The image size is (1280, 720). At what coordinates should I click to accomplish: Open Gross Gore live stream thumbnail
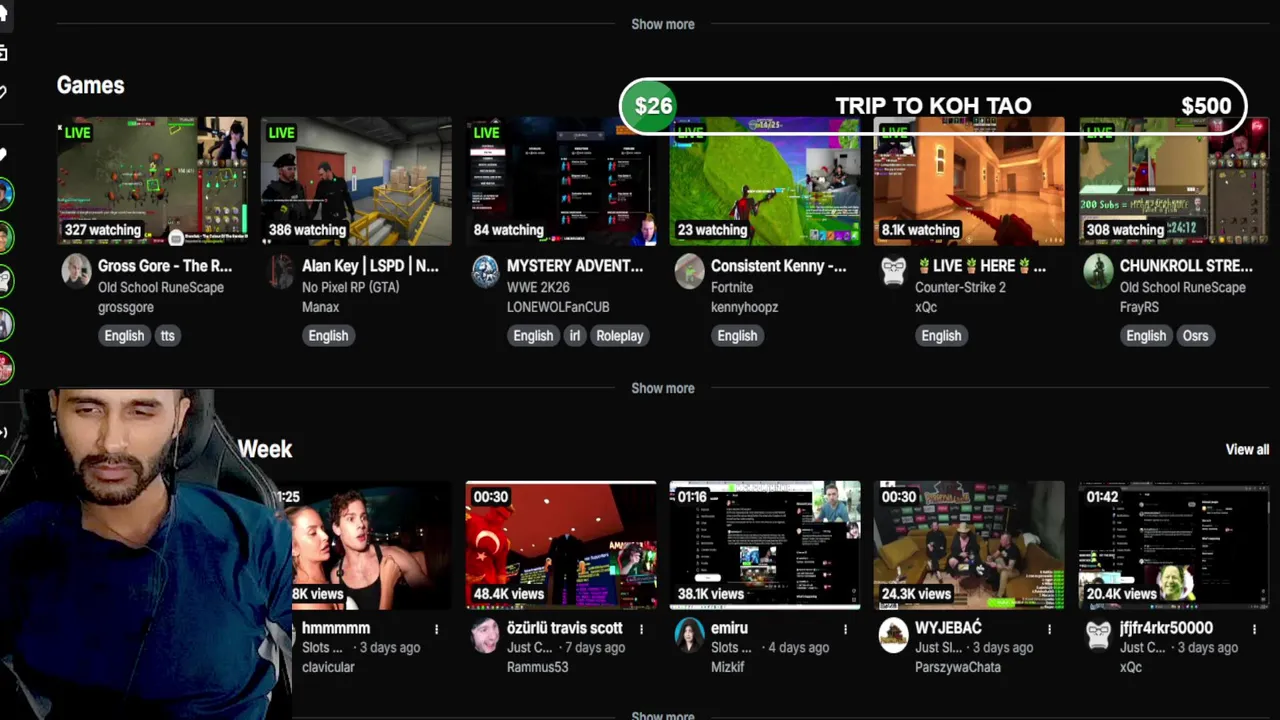point(152,181)
